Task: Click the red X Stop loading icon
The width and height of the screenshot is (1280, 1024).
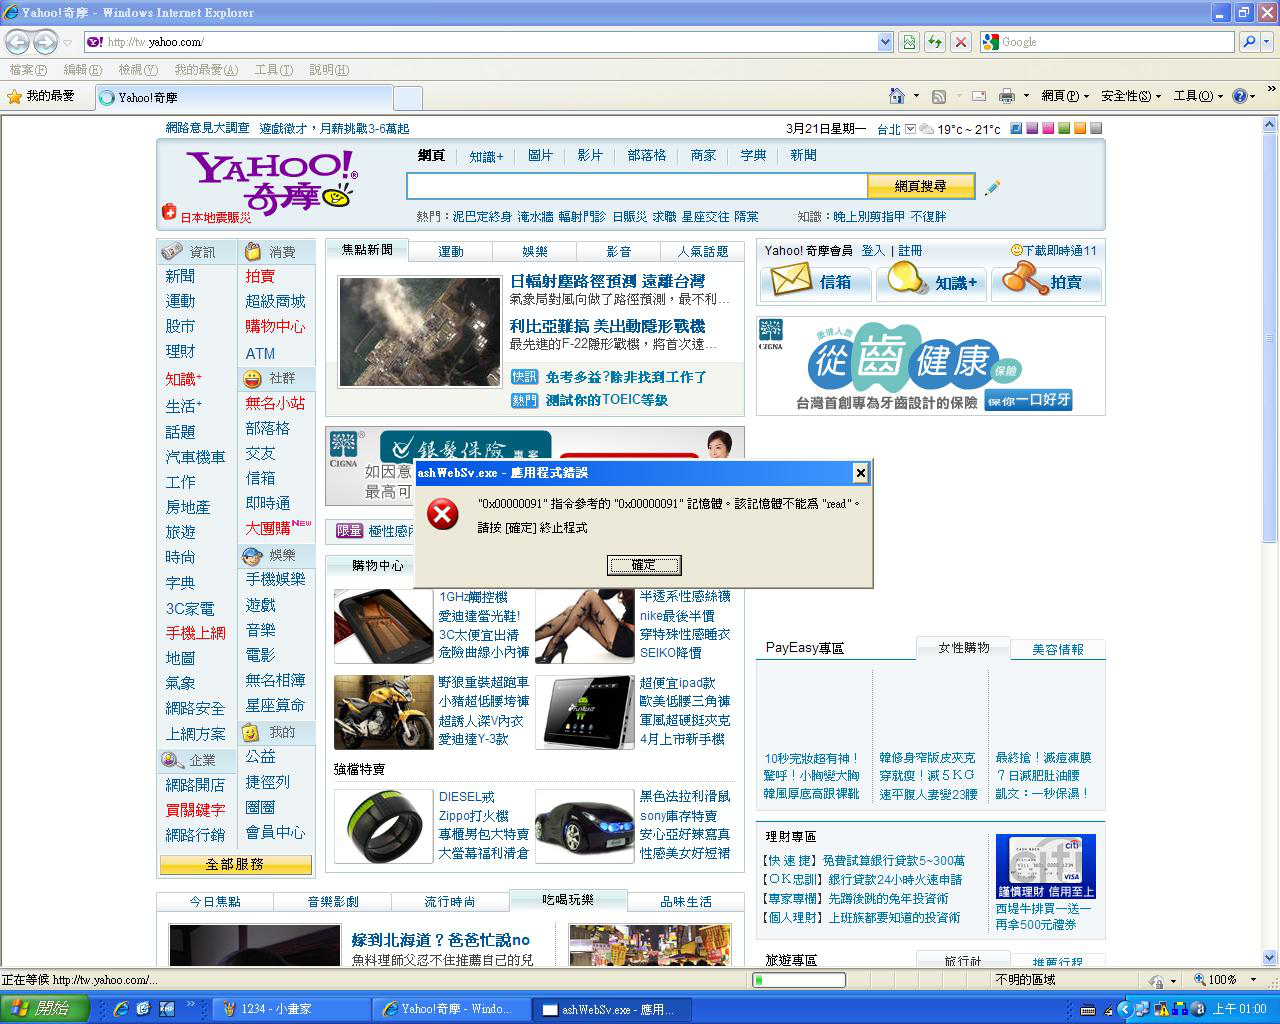Action: click(x=961, y=42)
